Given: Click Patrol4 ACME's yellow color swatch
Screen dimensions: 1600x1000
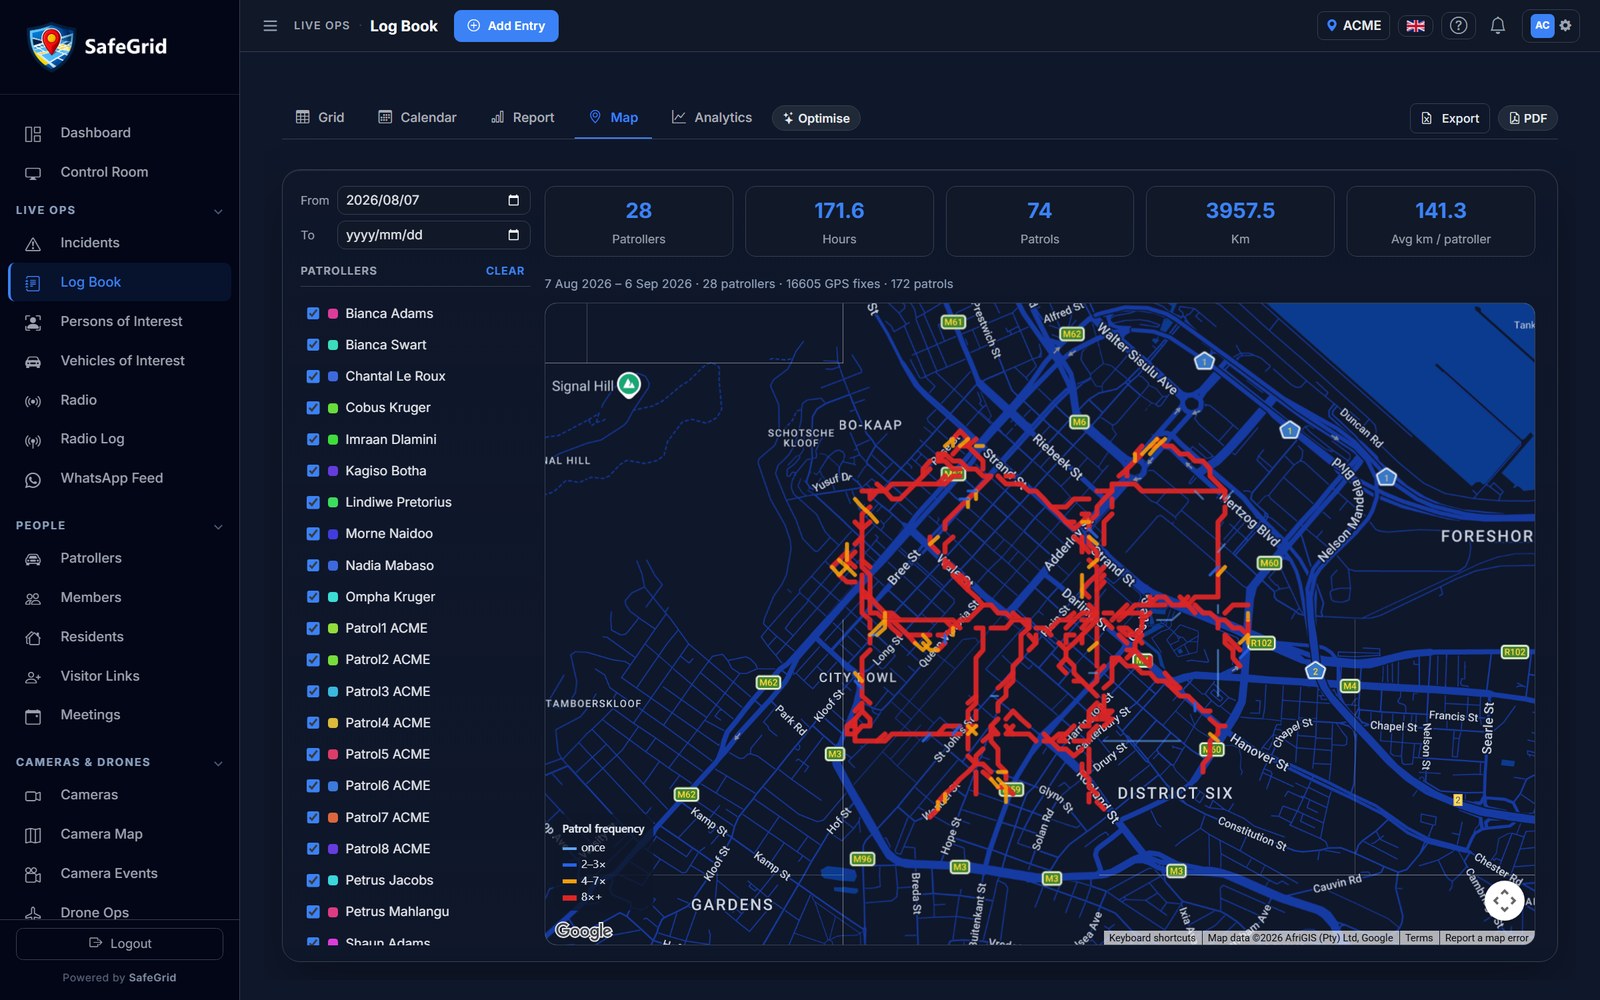Looking at the screenshot, I should click(x=333, y=723).
